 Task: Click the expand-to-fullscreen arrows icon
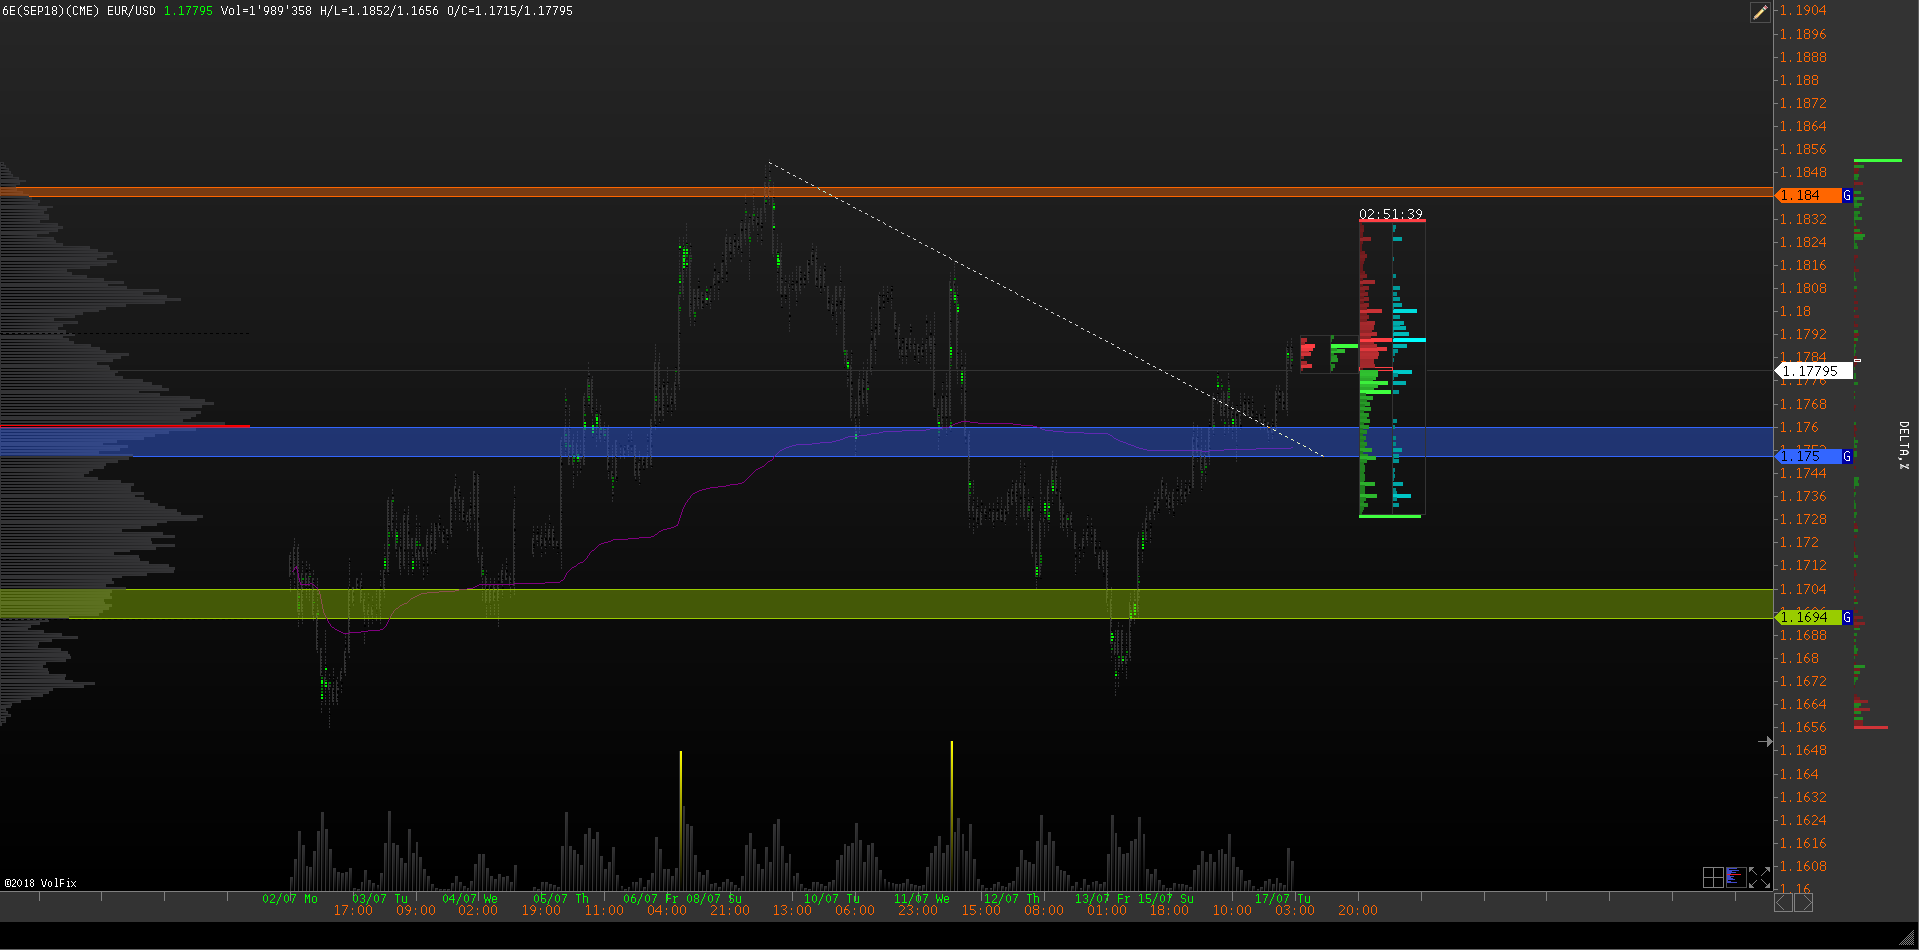click(x=1759, y=877)
